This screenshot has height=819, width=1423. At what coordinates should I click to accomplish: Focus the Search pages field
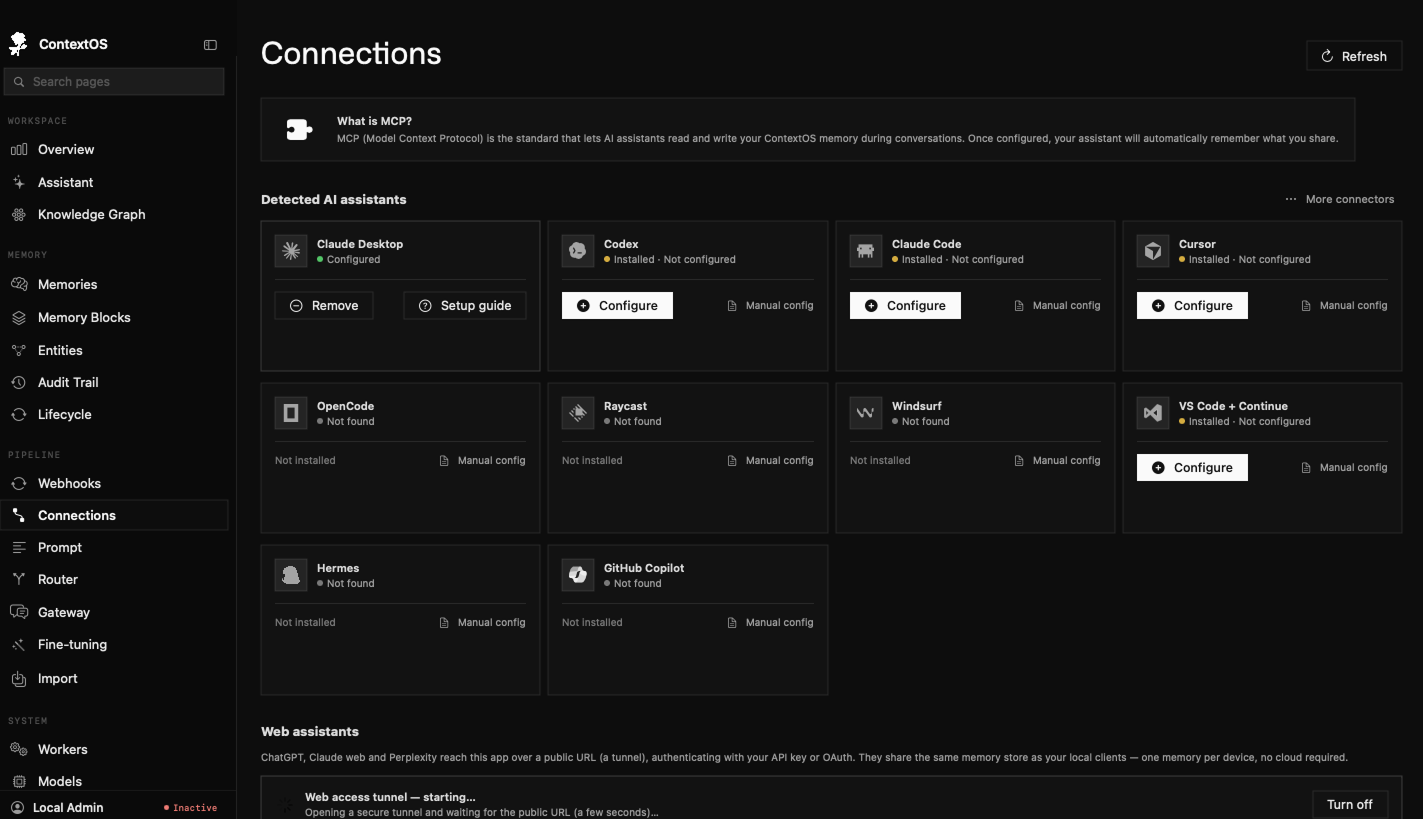(114, 82)
